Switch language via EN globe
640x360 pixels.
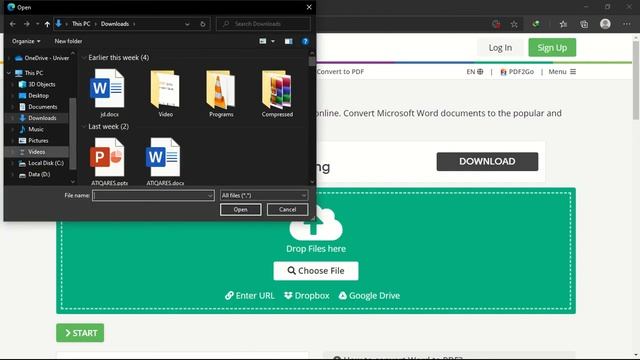click(x=475, y=72)
